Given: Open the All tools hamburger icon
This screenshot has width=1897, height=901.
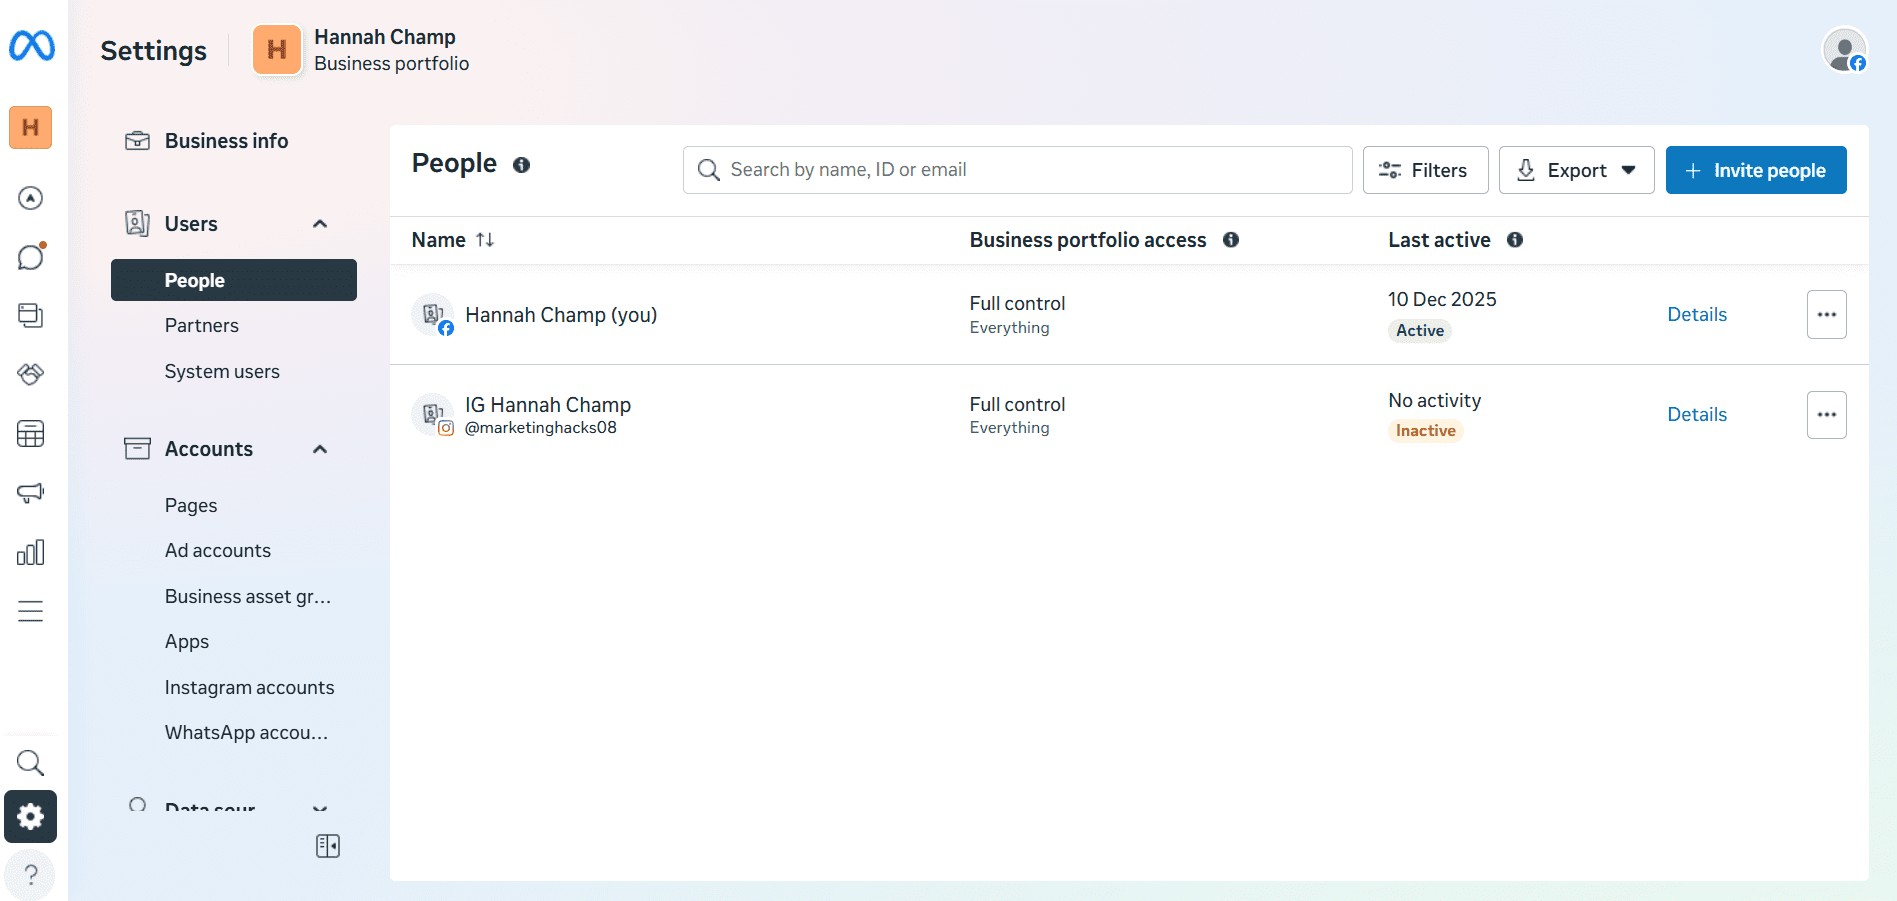Looking at the screenshot, I should click(30, 610).
